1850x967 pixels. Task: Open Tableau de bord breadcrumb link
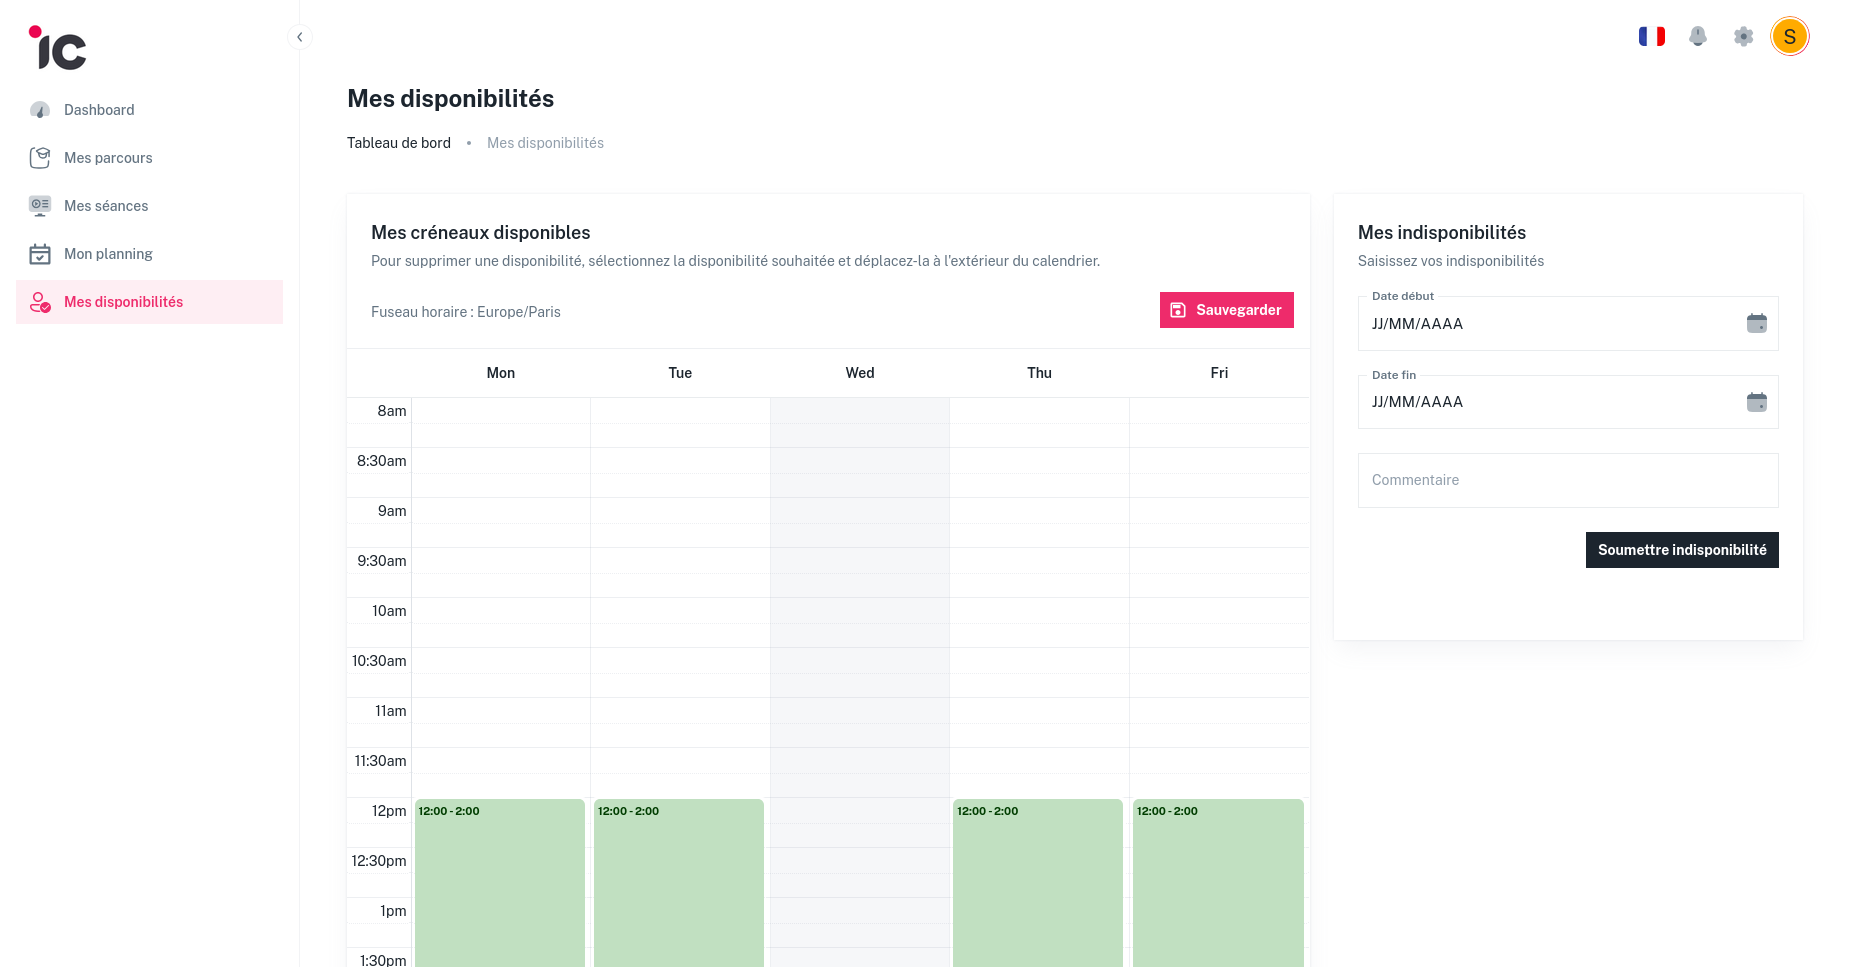point(398,142)
